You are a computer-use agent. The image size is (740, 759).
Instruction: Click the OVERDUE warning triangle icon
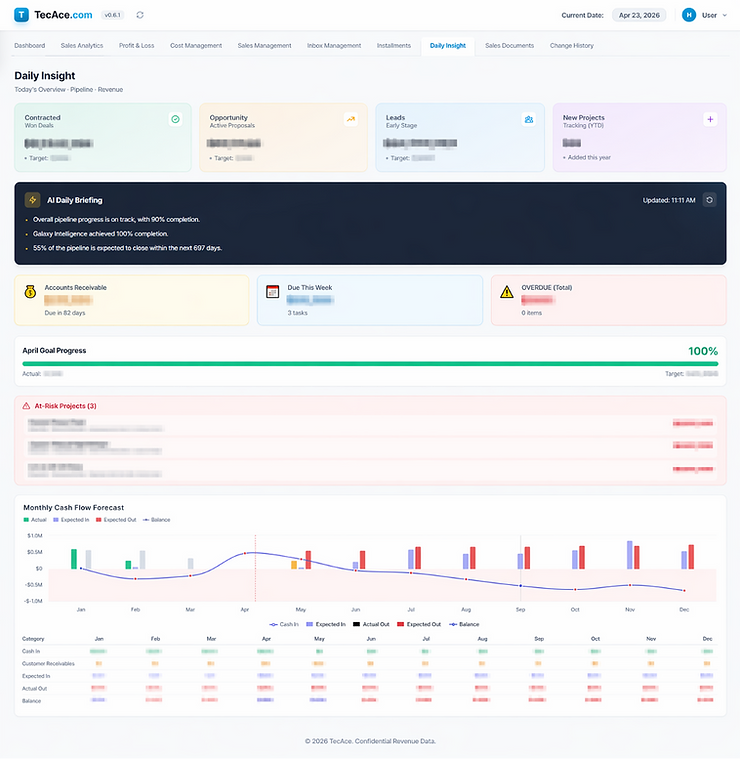click(x=507, y=292)
